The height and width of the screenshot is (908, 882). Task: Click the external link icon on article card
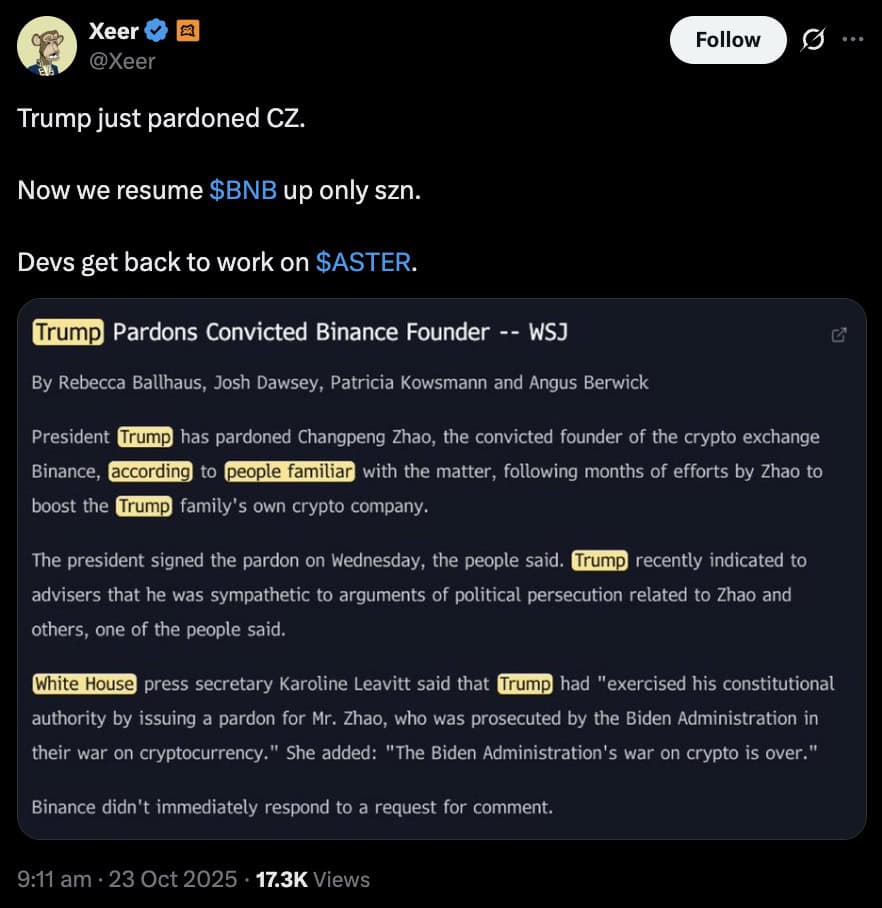(x=839, y=335)
